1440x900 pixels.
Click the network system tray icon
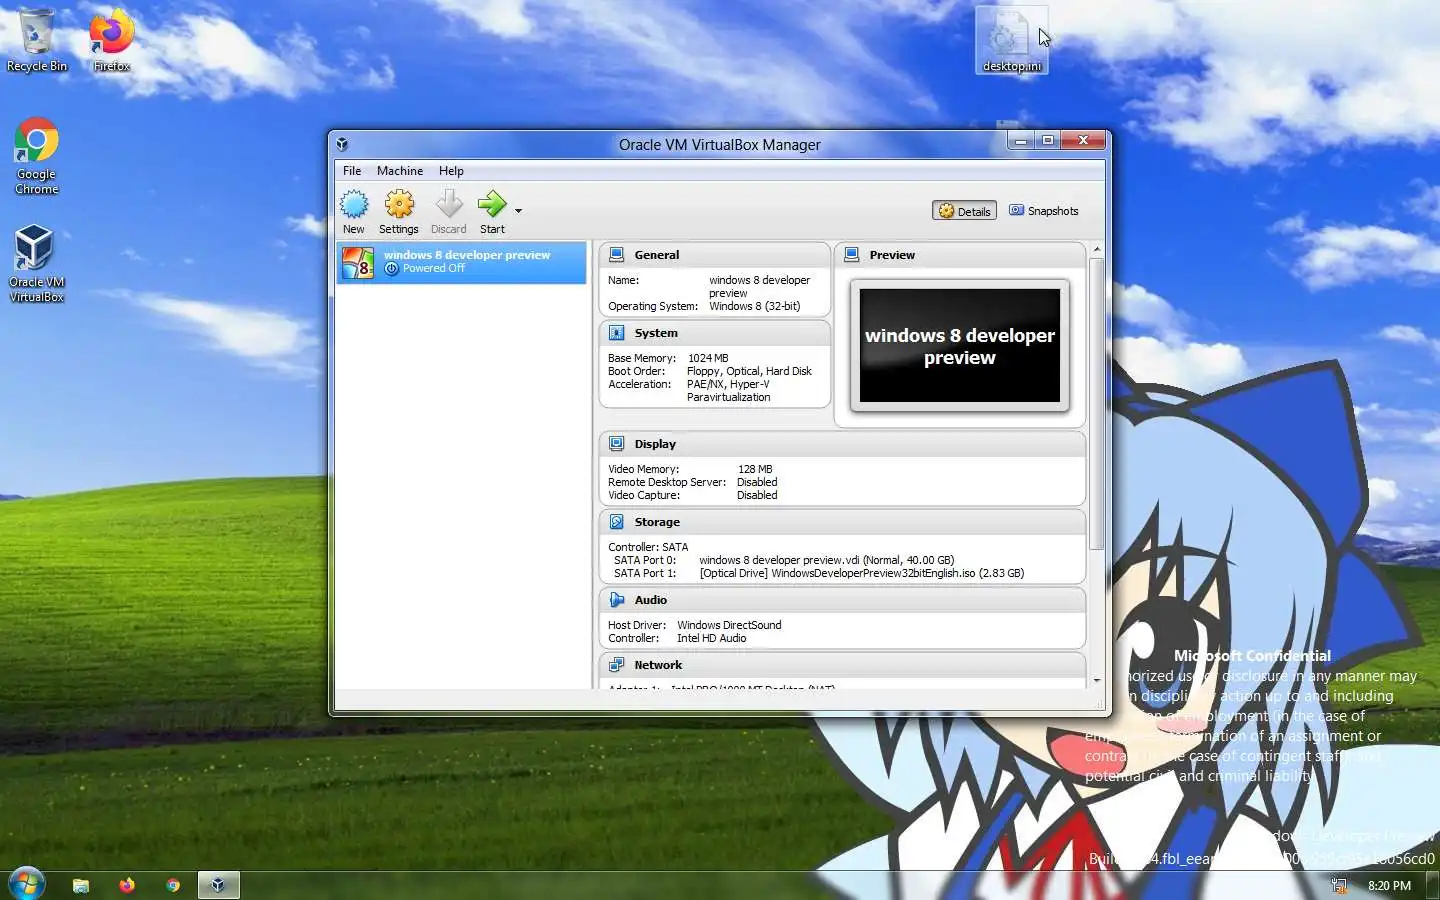[1338, 886]
